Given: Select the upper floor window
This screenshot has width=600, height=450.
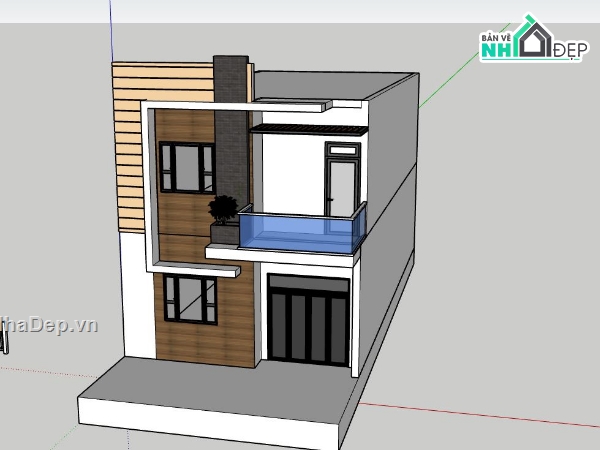Looking at the screenshot, I should click(x=186, y=168).
